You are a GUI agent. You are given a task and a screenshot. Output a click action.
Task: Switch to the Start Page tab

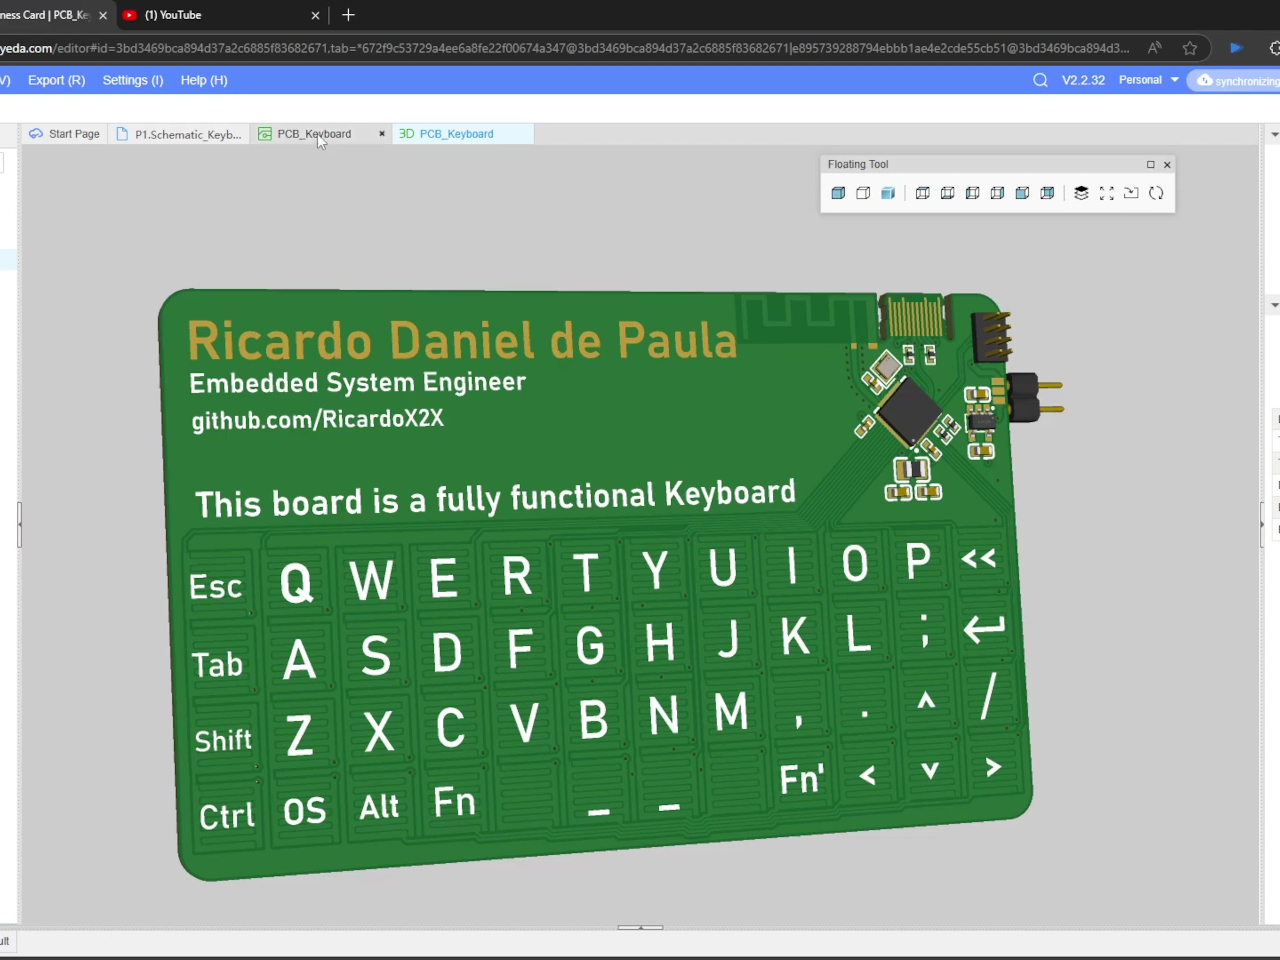coord(63,133)
